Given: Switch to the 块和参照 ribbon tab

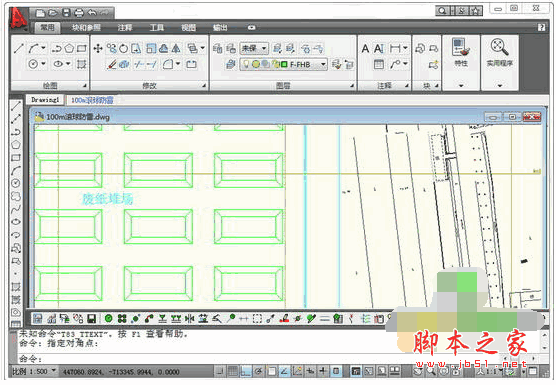Looking at the screenshot, I should coord(86,27).
